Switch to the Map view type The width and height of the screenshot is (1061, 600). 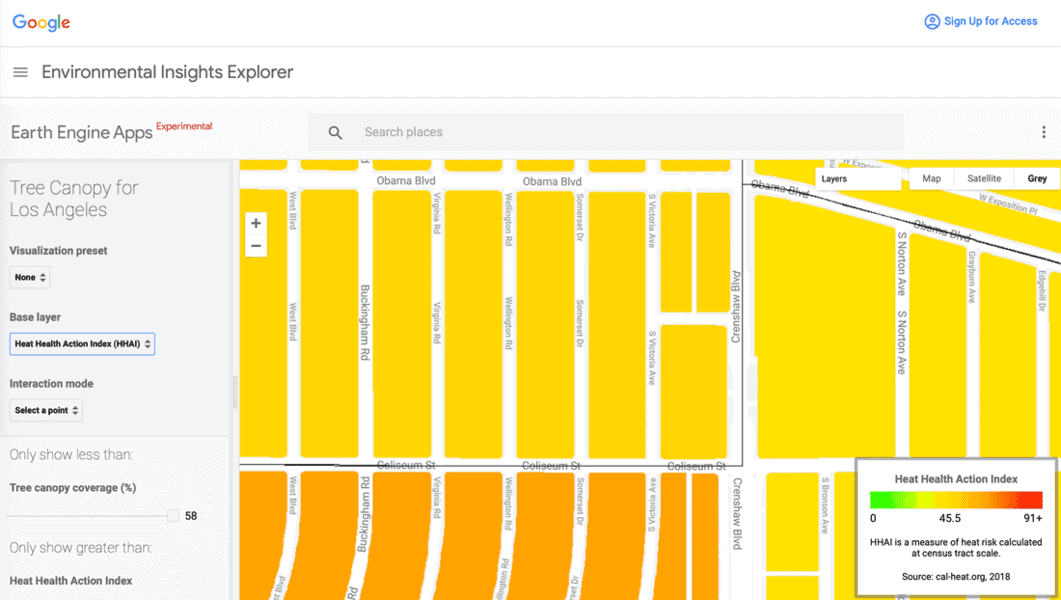[x=931, y=179]
